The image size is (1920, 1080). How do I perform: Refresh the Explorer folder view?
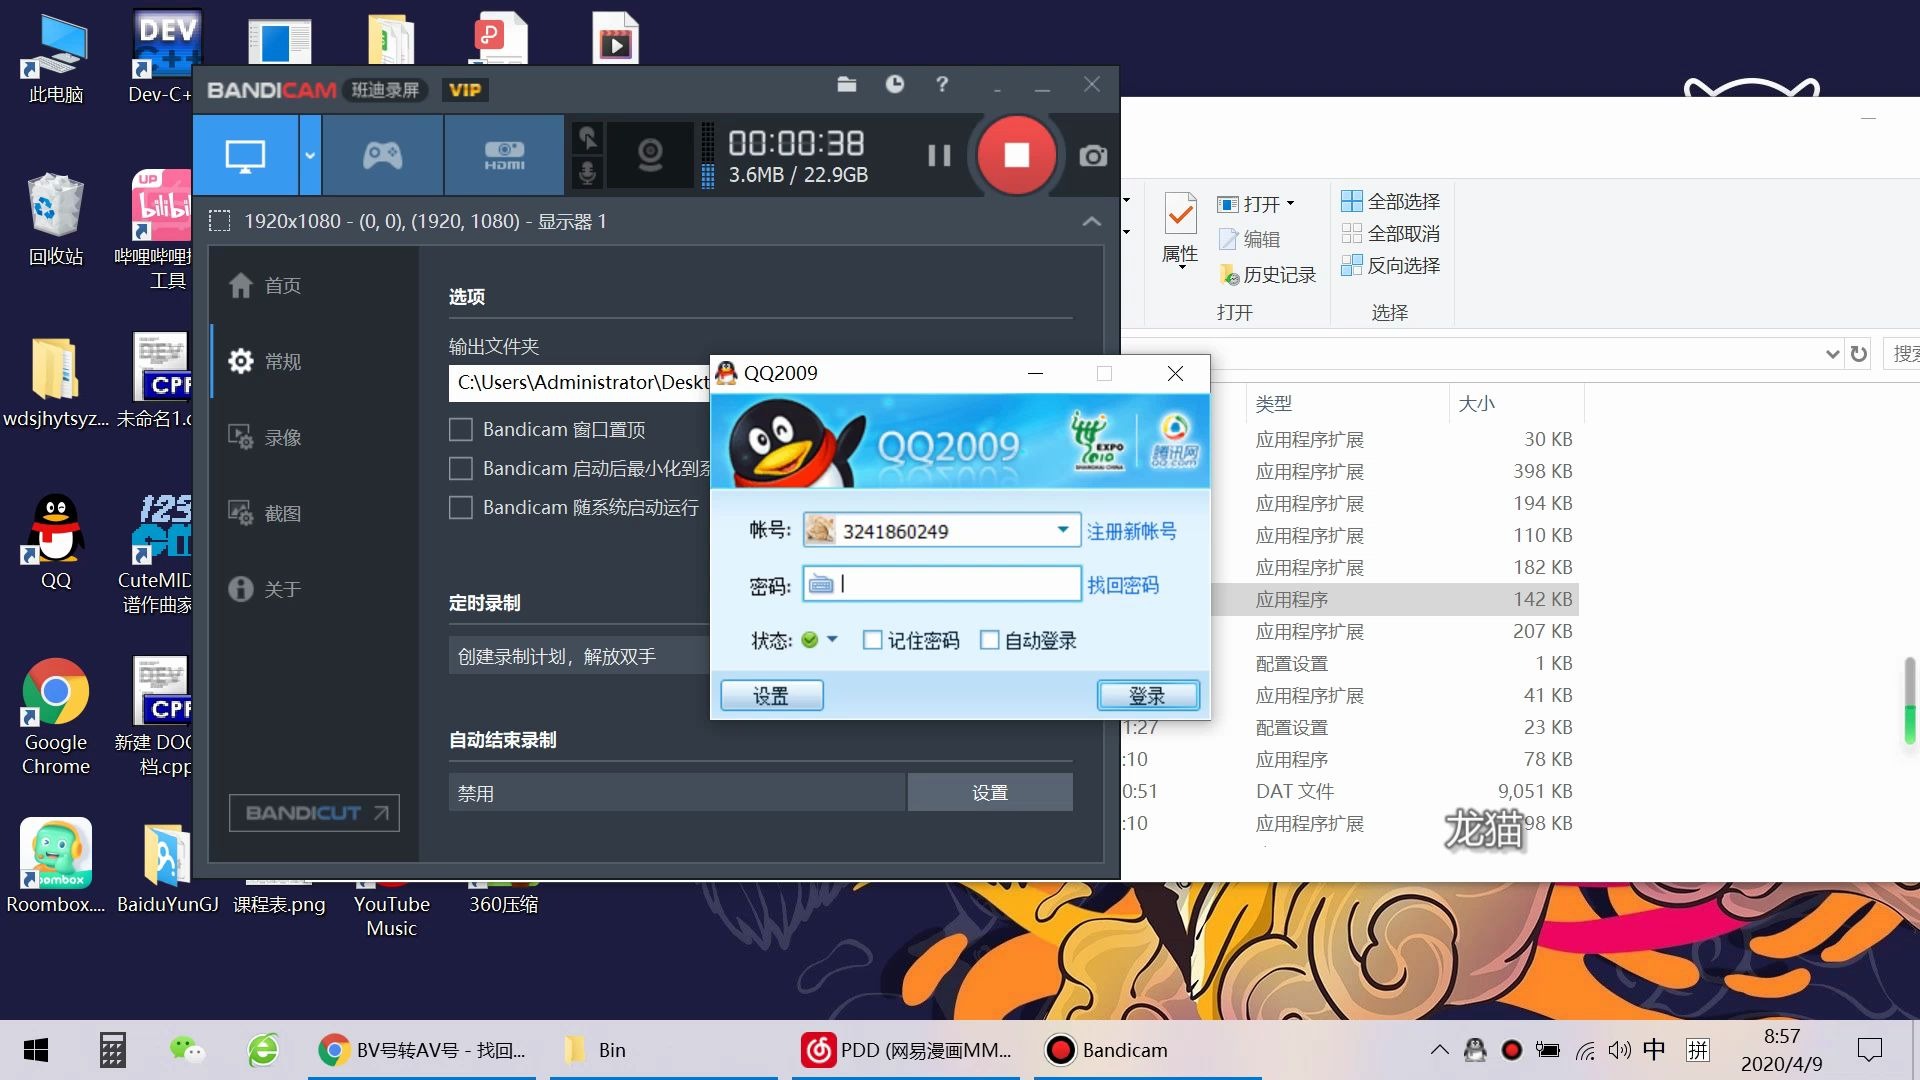(x=1859, y=353)
